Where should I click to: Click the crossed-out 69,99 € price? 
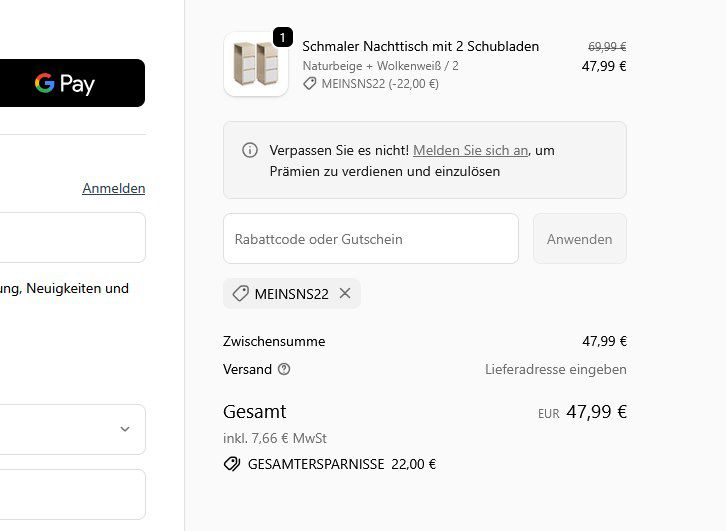[606, 46]
